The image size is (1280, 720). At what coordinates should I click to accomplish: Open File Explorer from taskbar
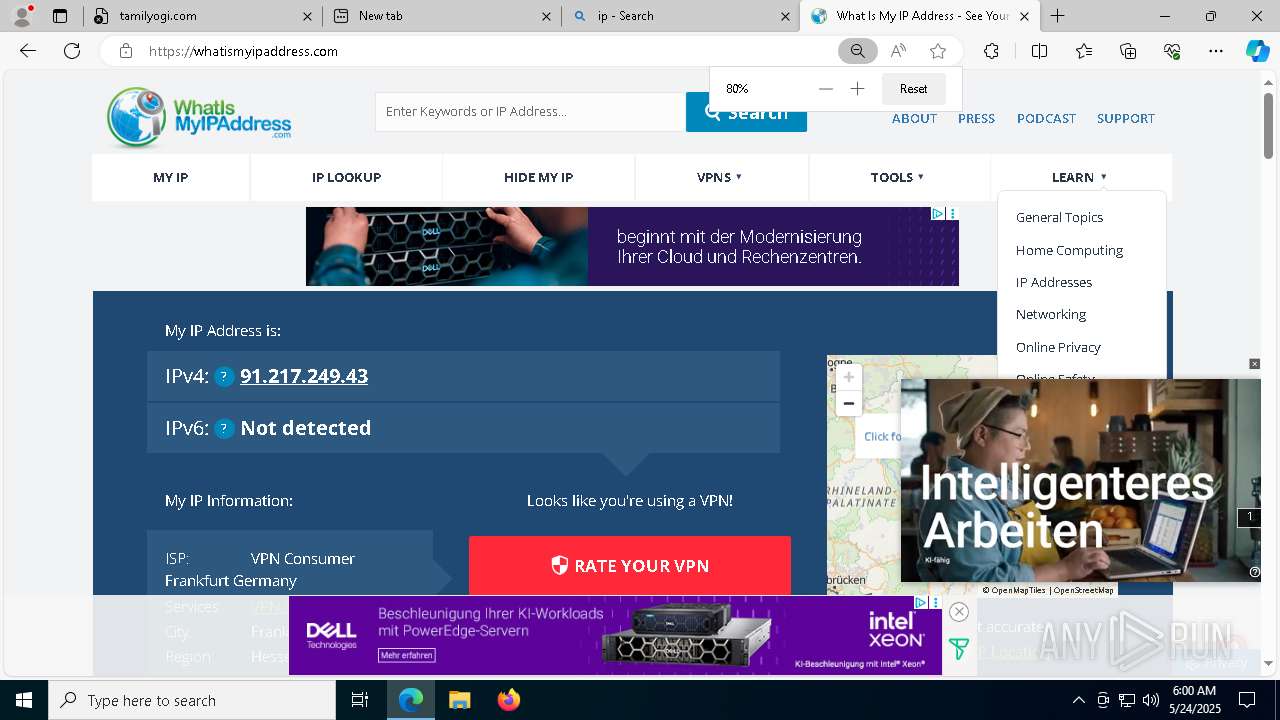(460, 700)
